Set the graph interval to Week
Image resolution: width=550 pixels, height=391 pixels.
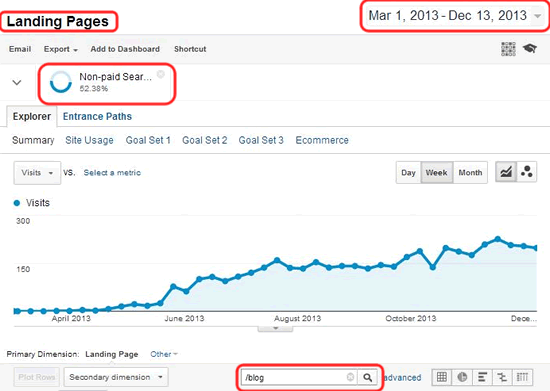tap(437, 173)
